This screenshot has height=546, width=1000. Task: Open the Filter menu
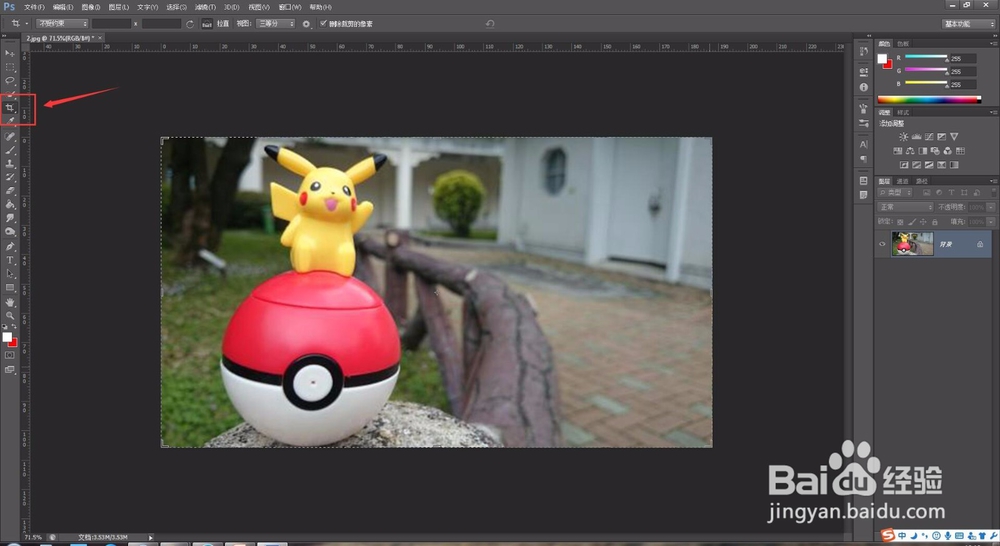[x=205, y=7]
